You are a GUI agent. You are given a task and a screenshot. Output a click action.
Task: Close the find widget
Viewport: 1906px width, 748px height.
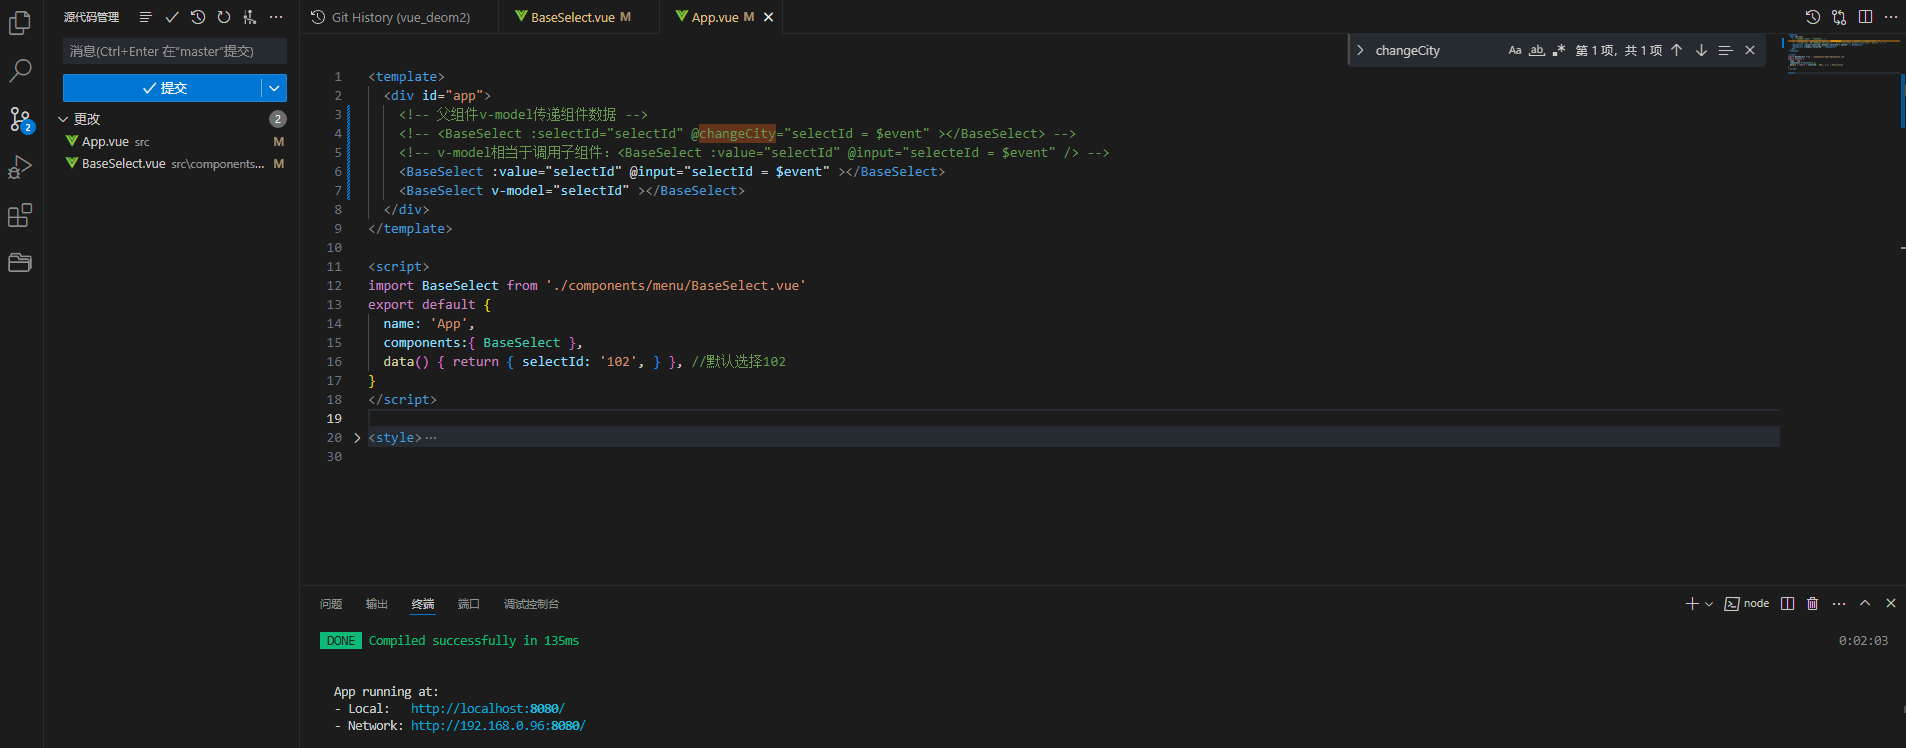1750,50
